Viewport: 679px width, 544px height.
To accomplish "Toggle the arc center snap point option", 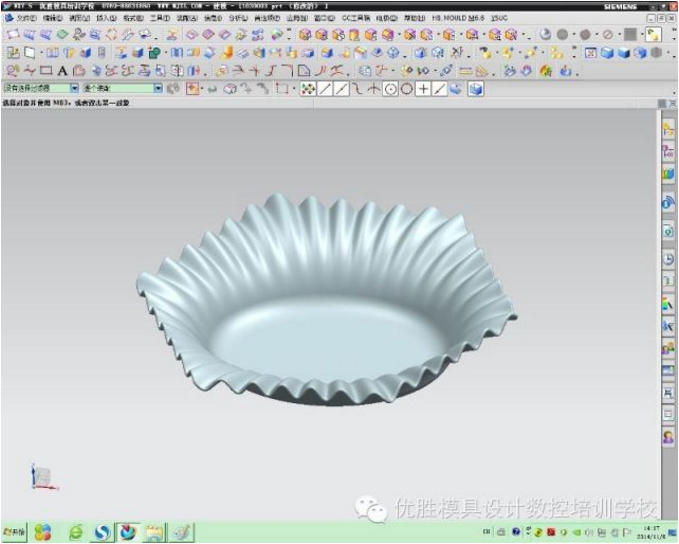I will point(390,89).
